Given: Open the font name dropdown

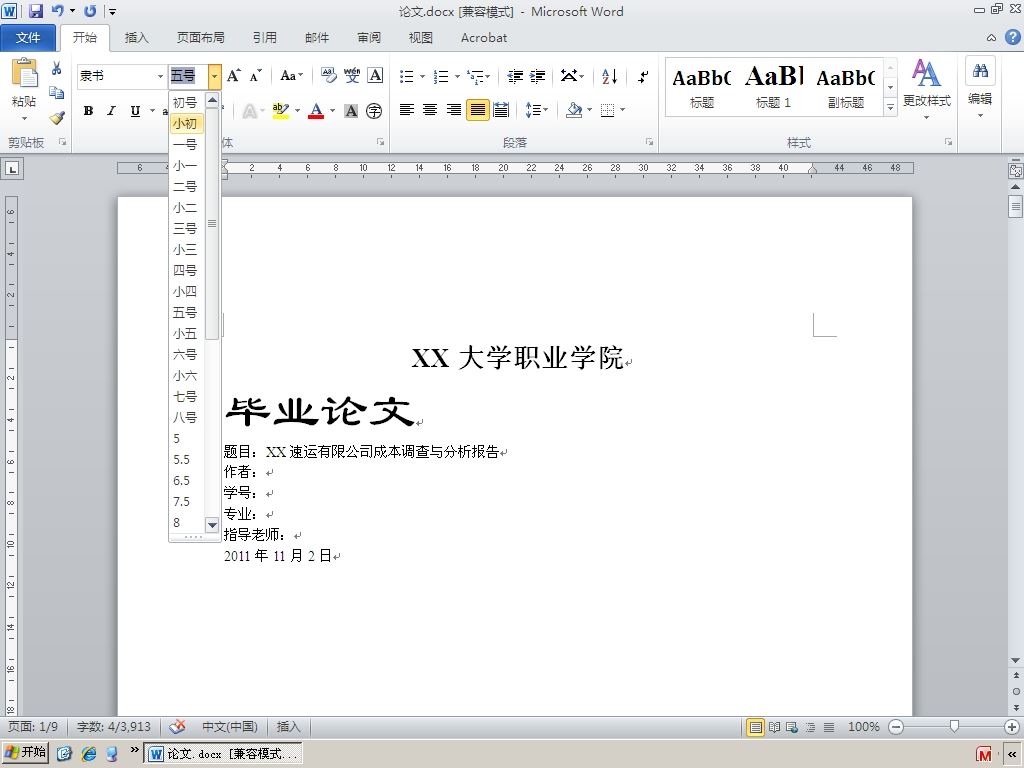Looking at the screenshot, I should click(160, 76).
